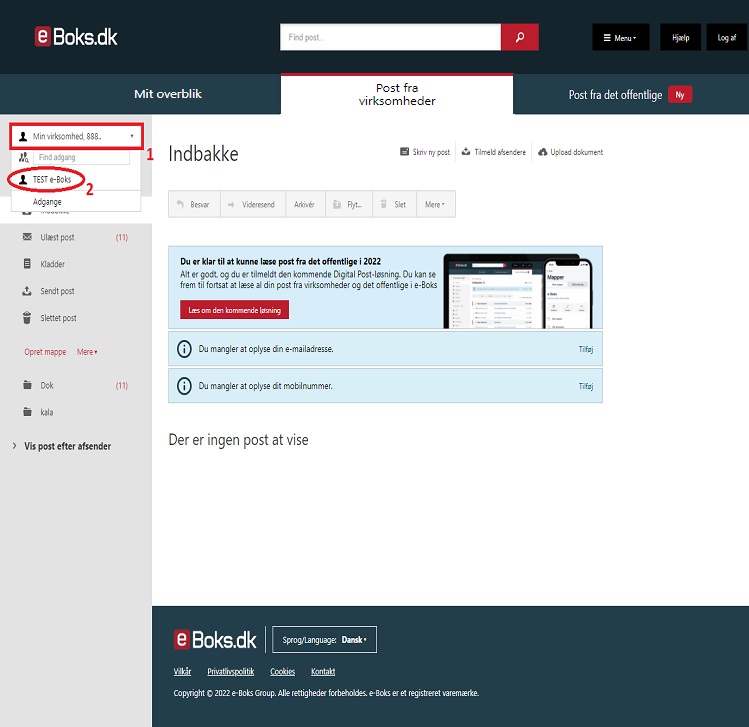Screen dimensions: 749x727
Task: Open the Kladder folder
Action: point(53,264)
